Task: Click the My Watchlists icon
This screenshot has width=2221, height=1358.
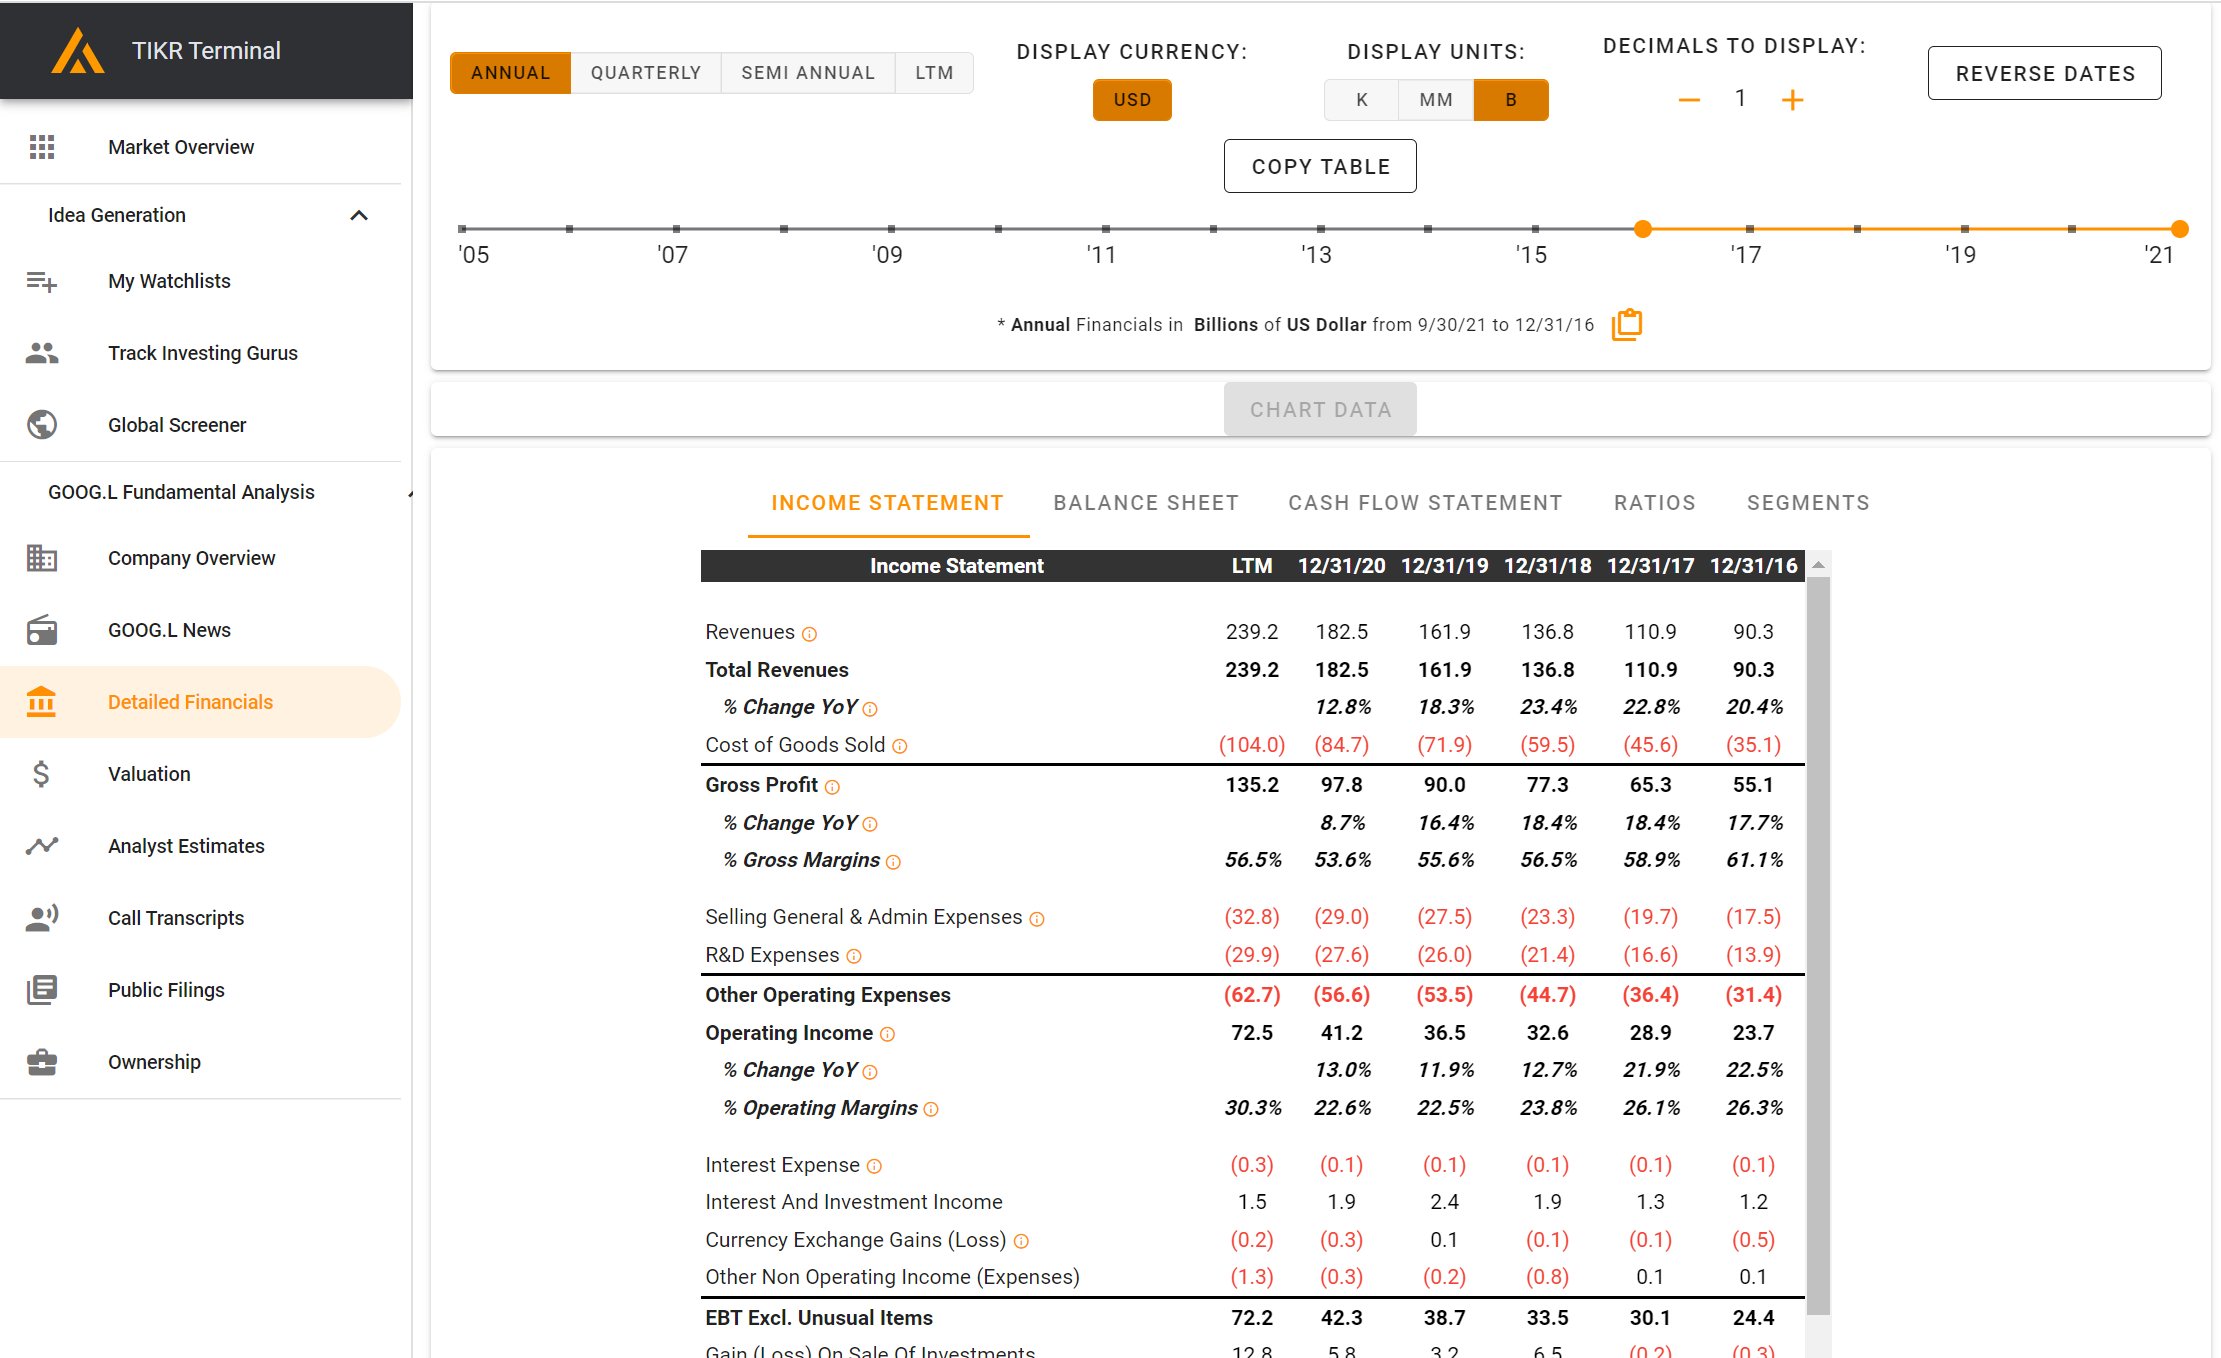Action: (42, 281)
